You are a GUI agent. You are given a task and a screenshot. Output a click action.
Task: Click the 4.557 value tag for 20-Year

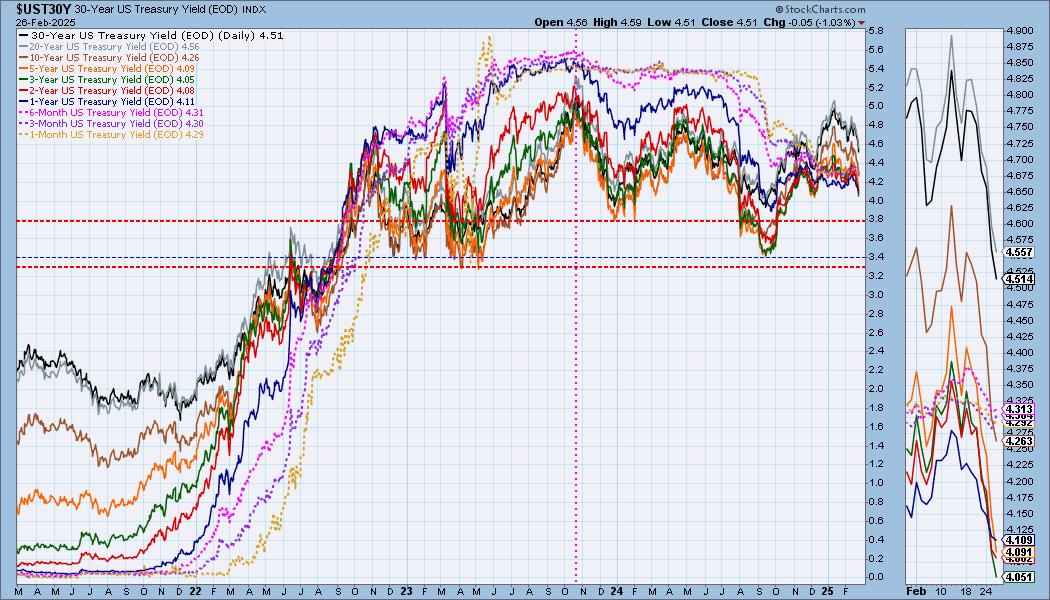point(1019,252)
